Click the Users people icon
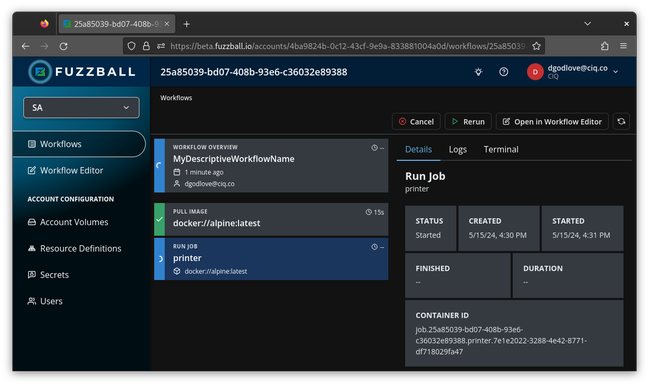This screenshot has width=650, height=386. (32, 301)
